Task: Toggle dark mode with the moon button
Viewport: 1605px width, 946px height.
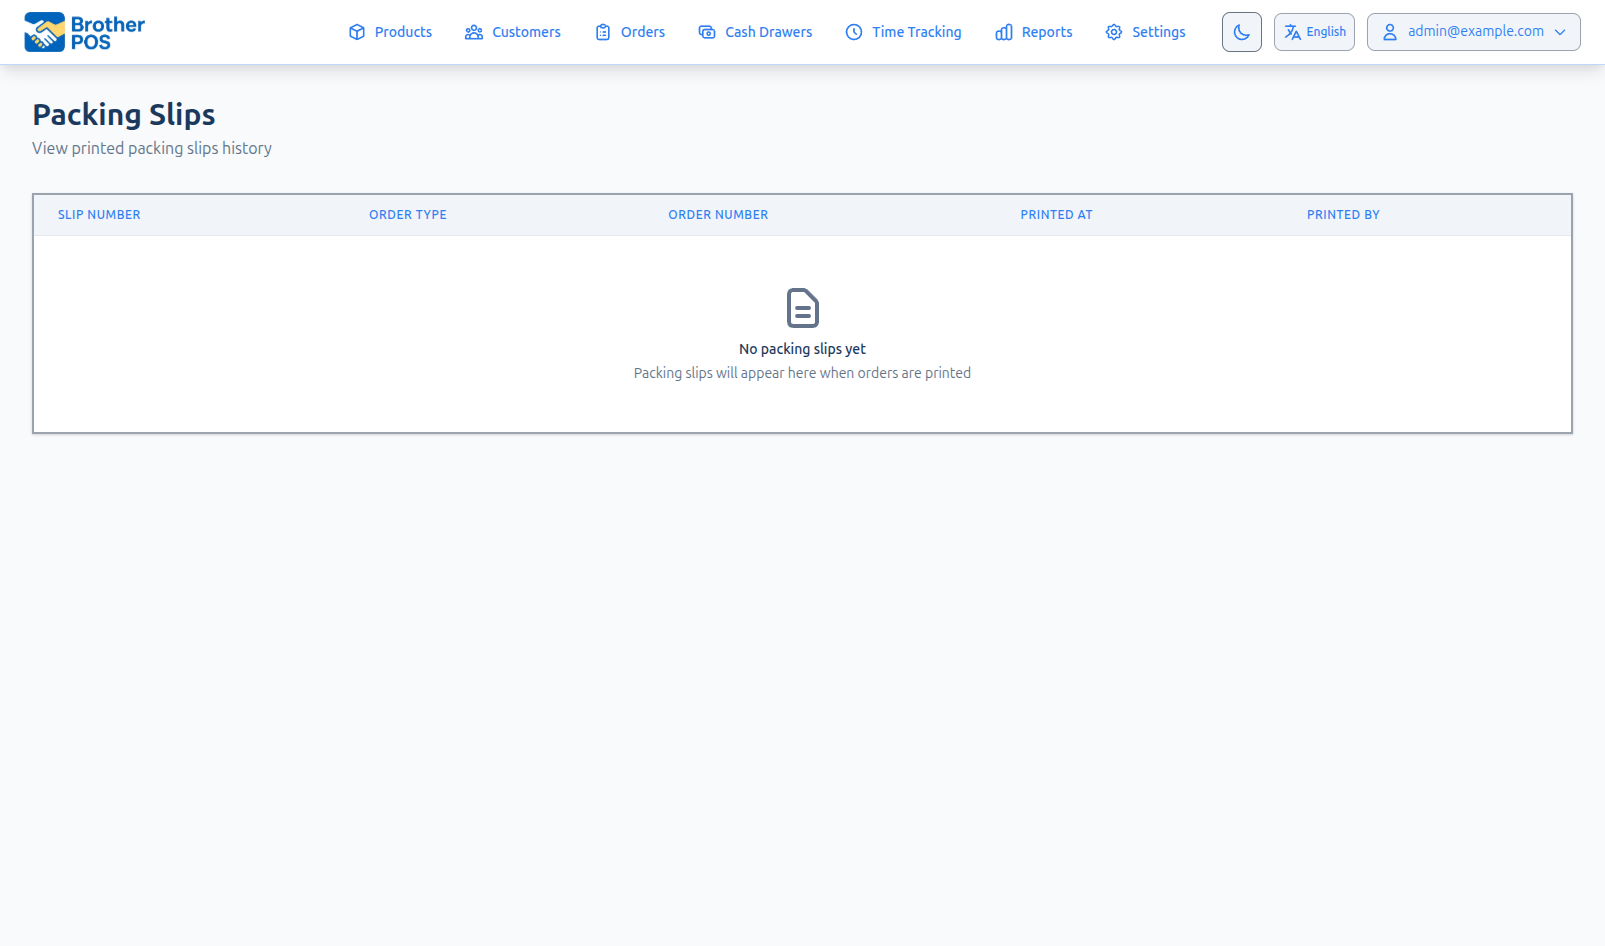Action: (1241, 32)
